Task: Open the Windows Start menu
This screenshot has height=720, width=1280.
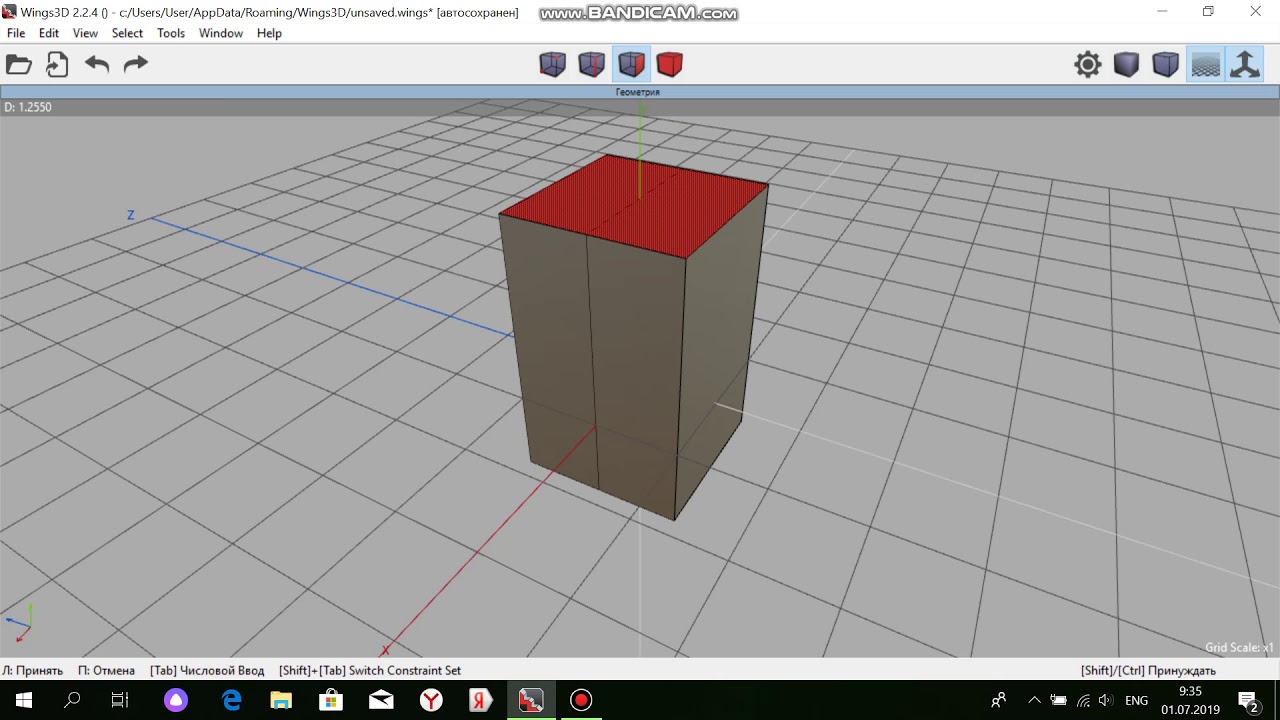Action: pos(24,700)
